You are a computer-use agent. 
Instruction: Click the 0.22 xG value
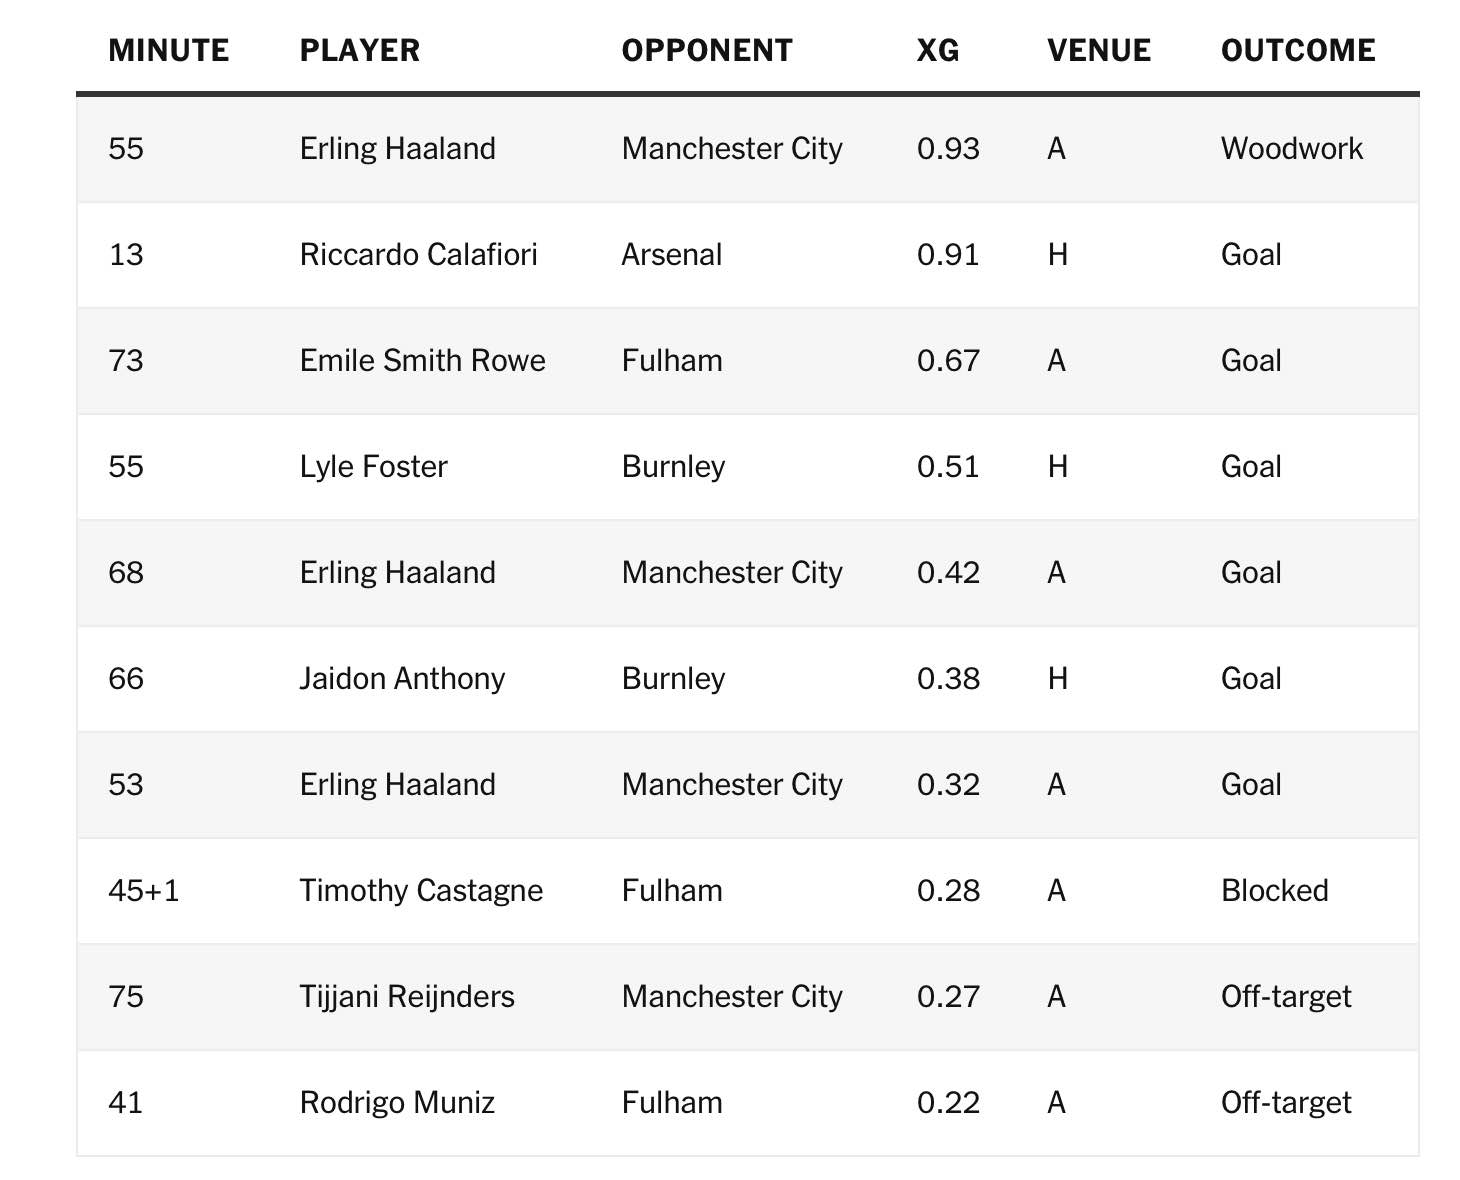click(x=948, y=1103)
